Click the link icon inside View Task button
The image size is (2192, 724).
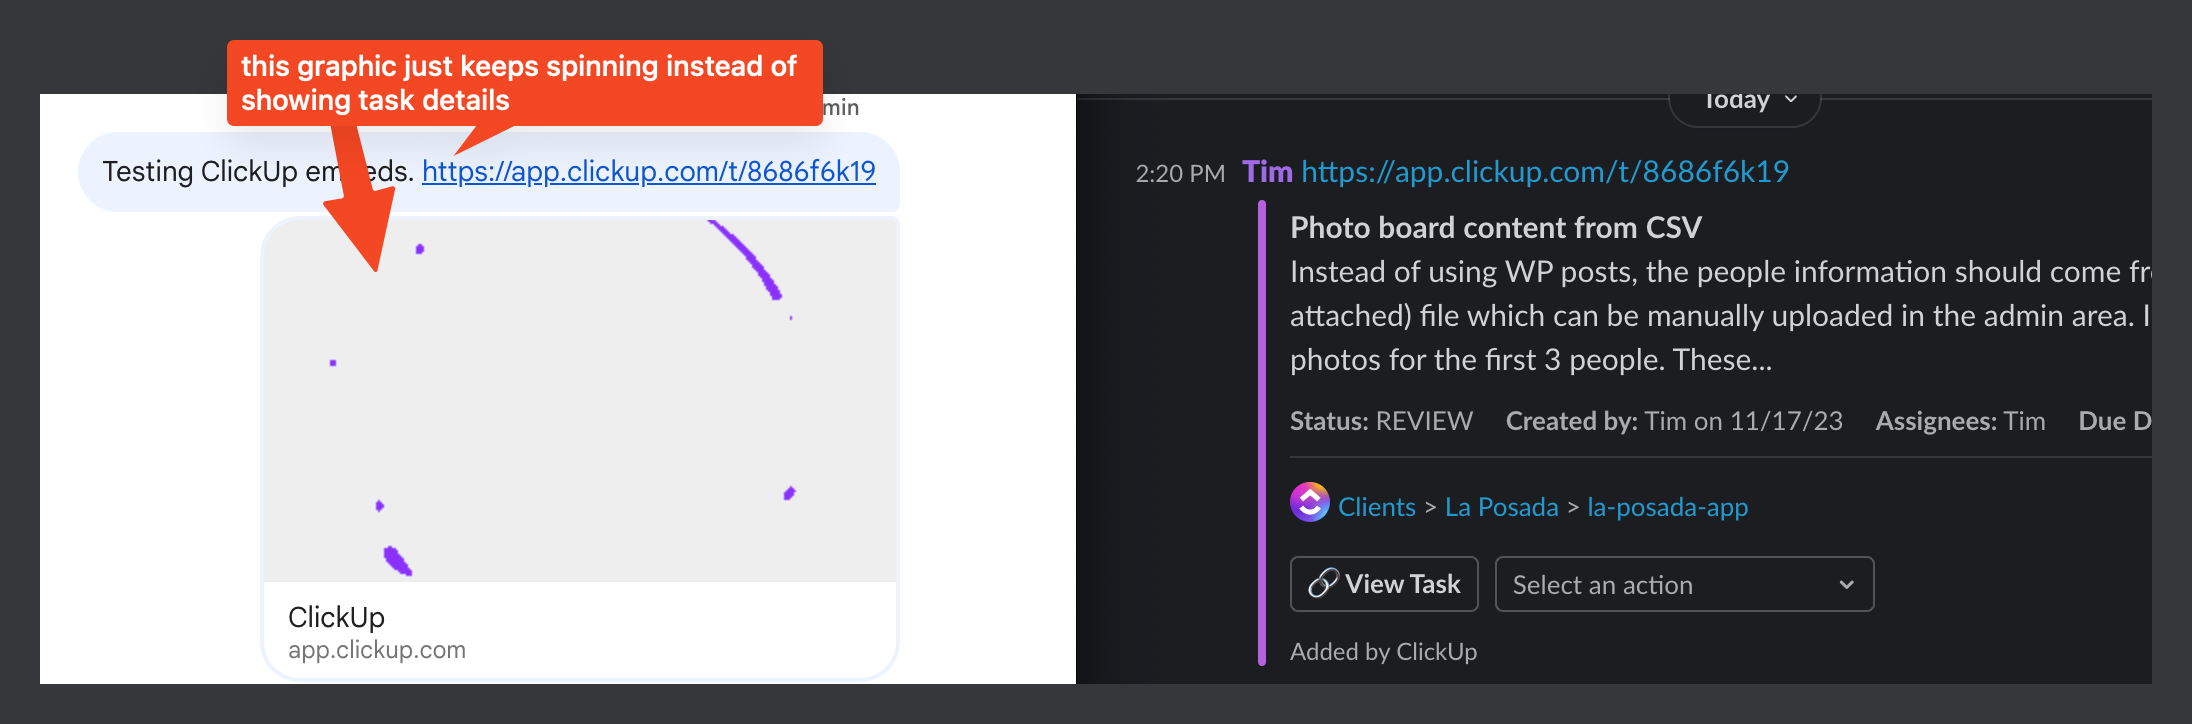pos(1324,583)
